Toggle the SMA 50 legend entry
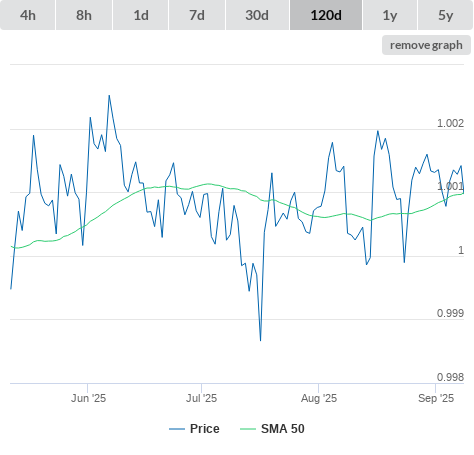Image resolution: width=474 pixels, height=455 pixels. [283, 429]
